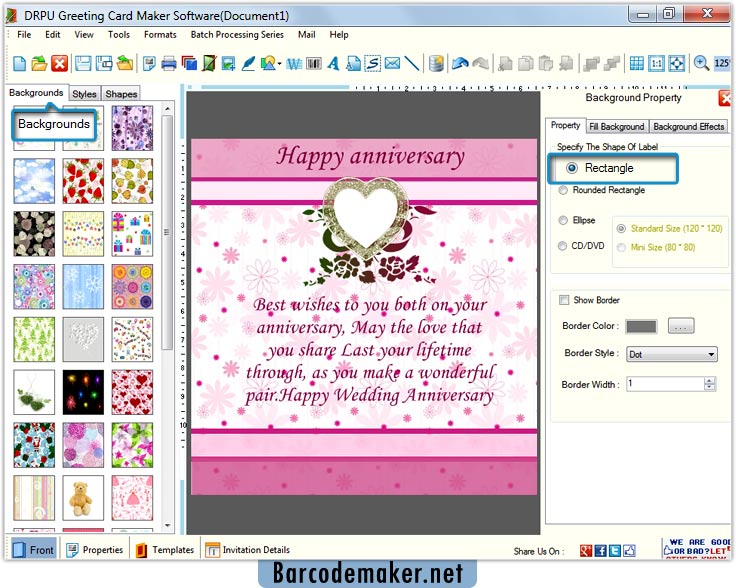The image size is (736, 588).
Task: Click the zoom magnifier icon
Action: click(x=701, y=63)
